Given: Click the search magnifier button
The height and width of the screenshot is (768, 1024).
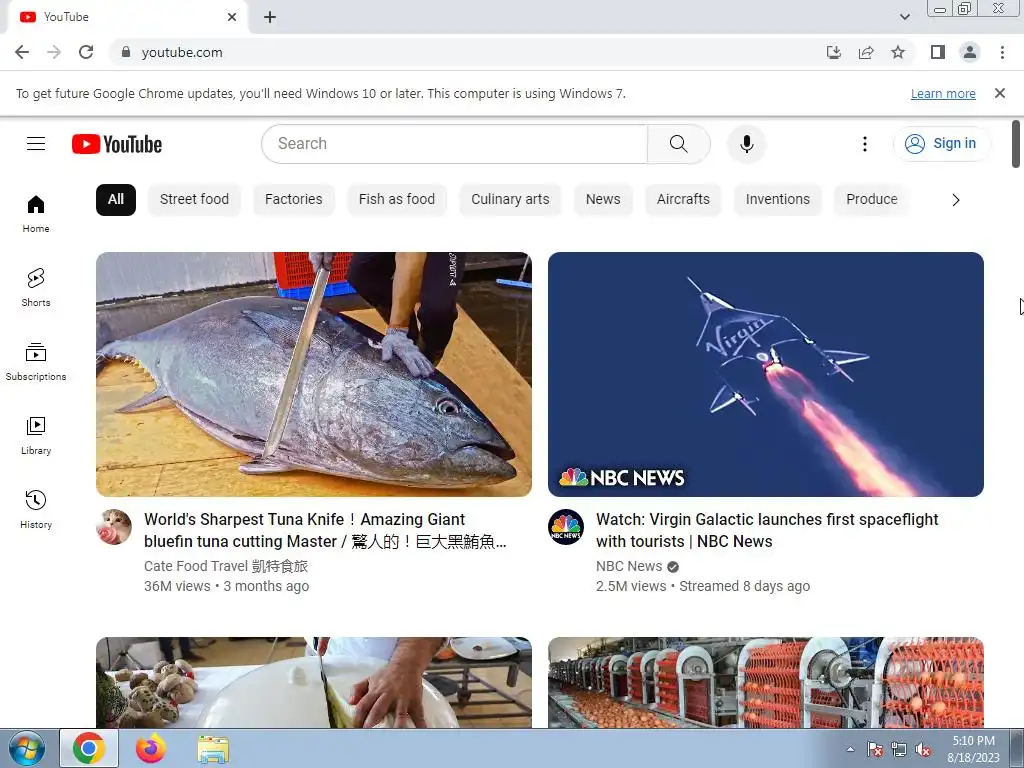Looking at the screenshot, I should (x=679, y=144).
